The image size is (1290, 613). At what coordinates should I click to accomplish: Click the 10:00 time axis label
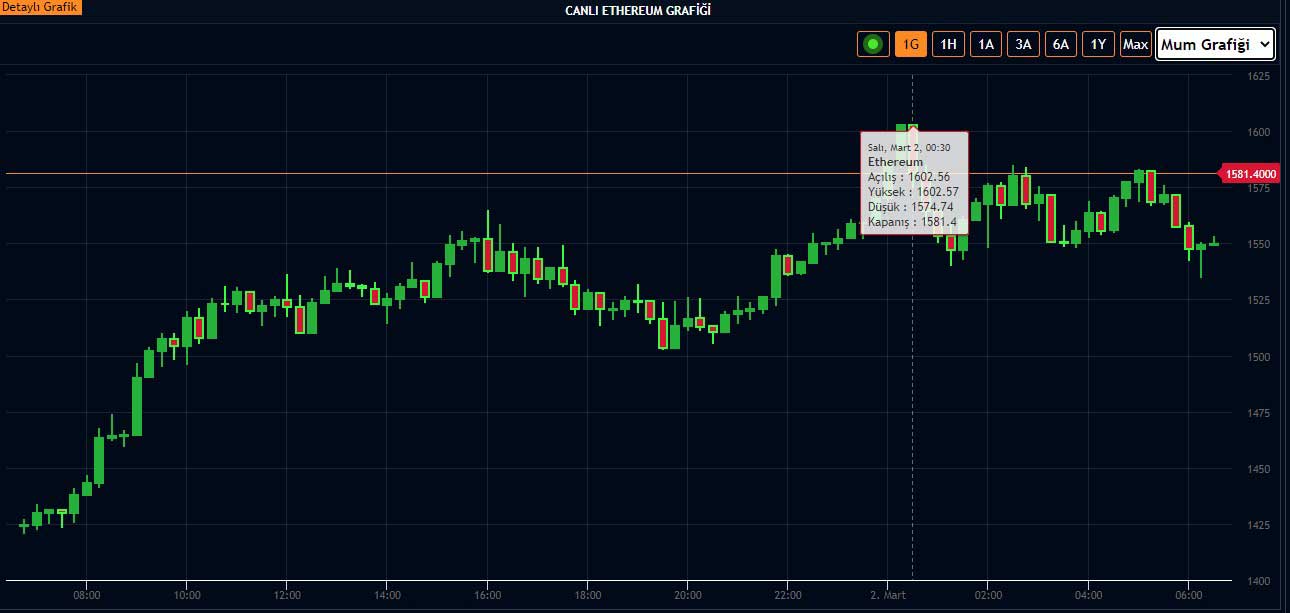click(x=187, y=595)
